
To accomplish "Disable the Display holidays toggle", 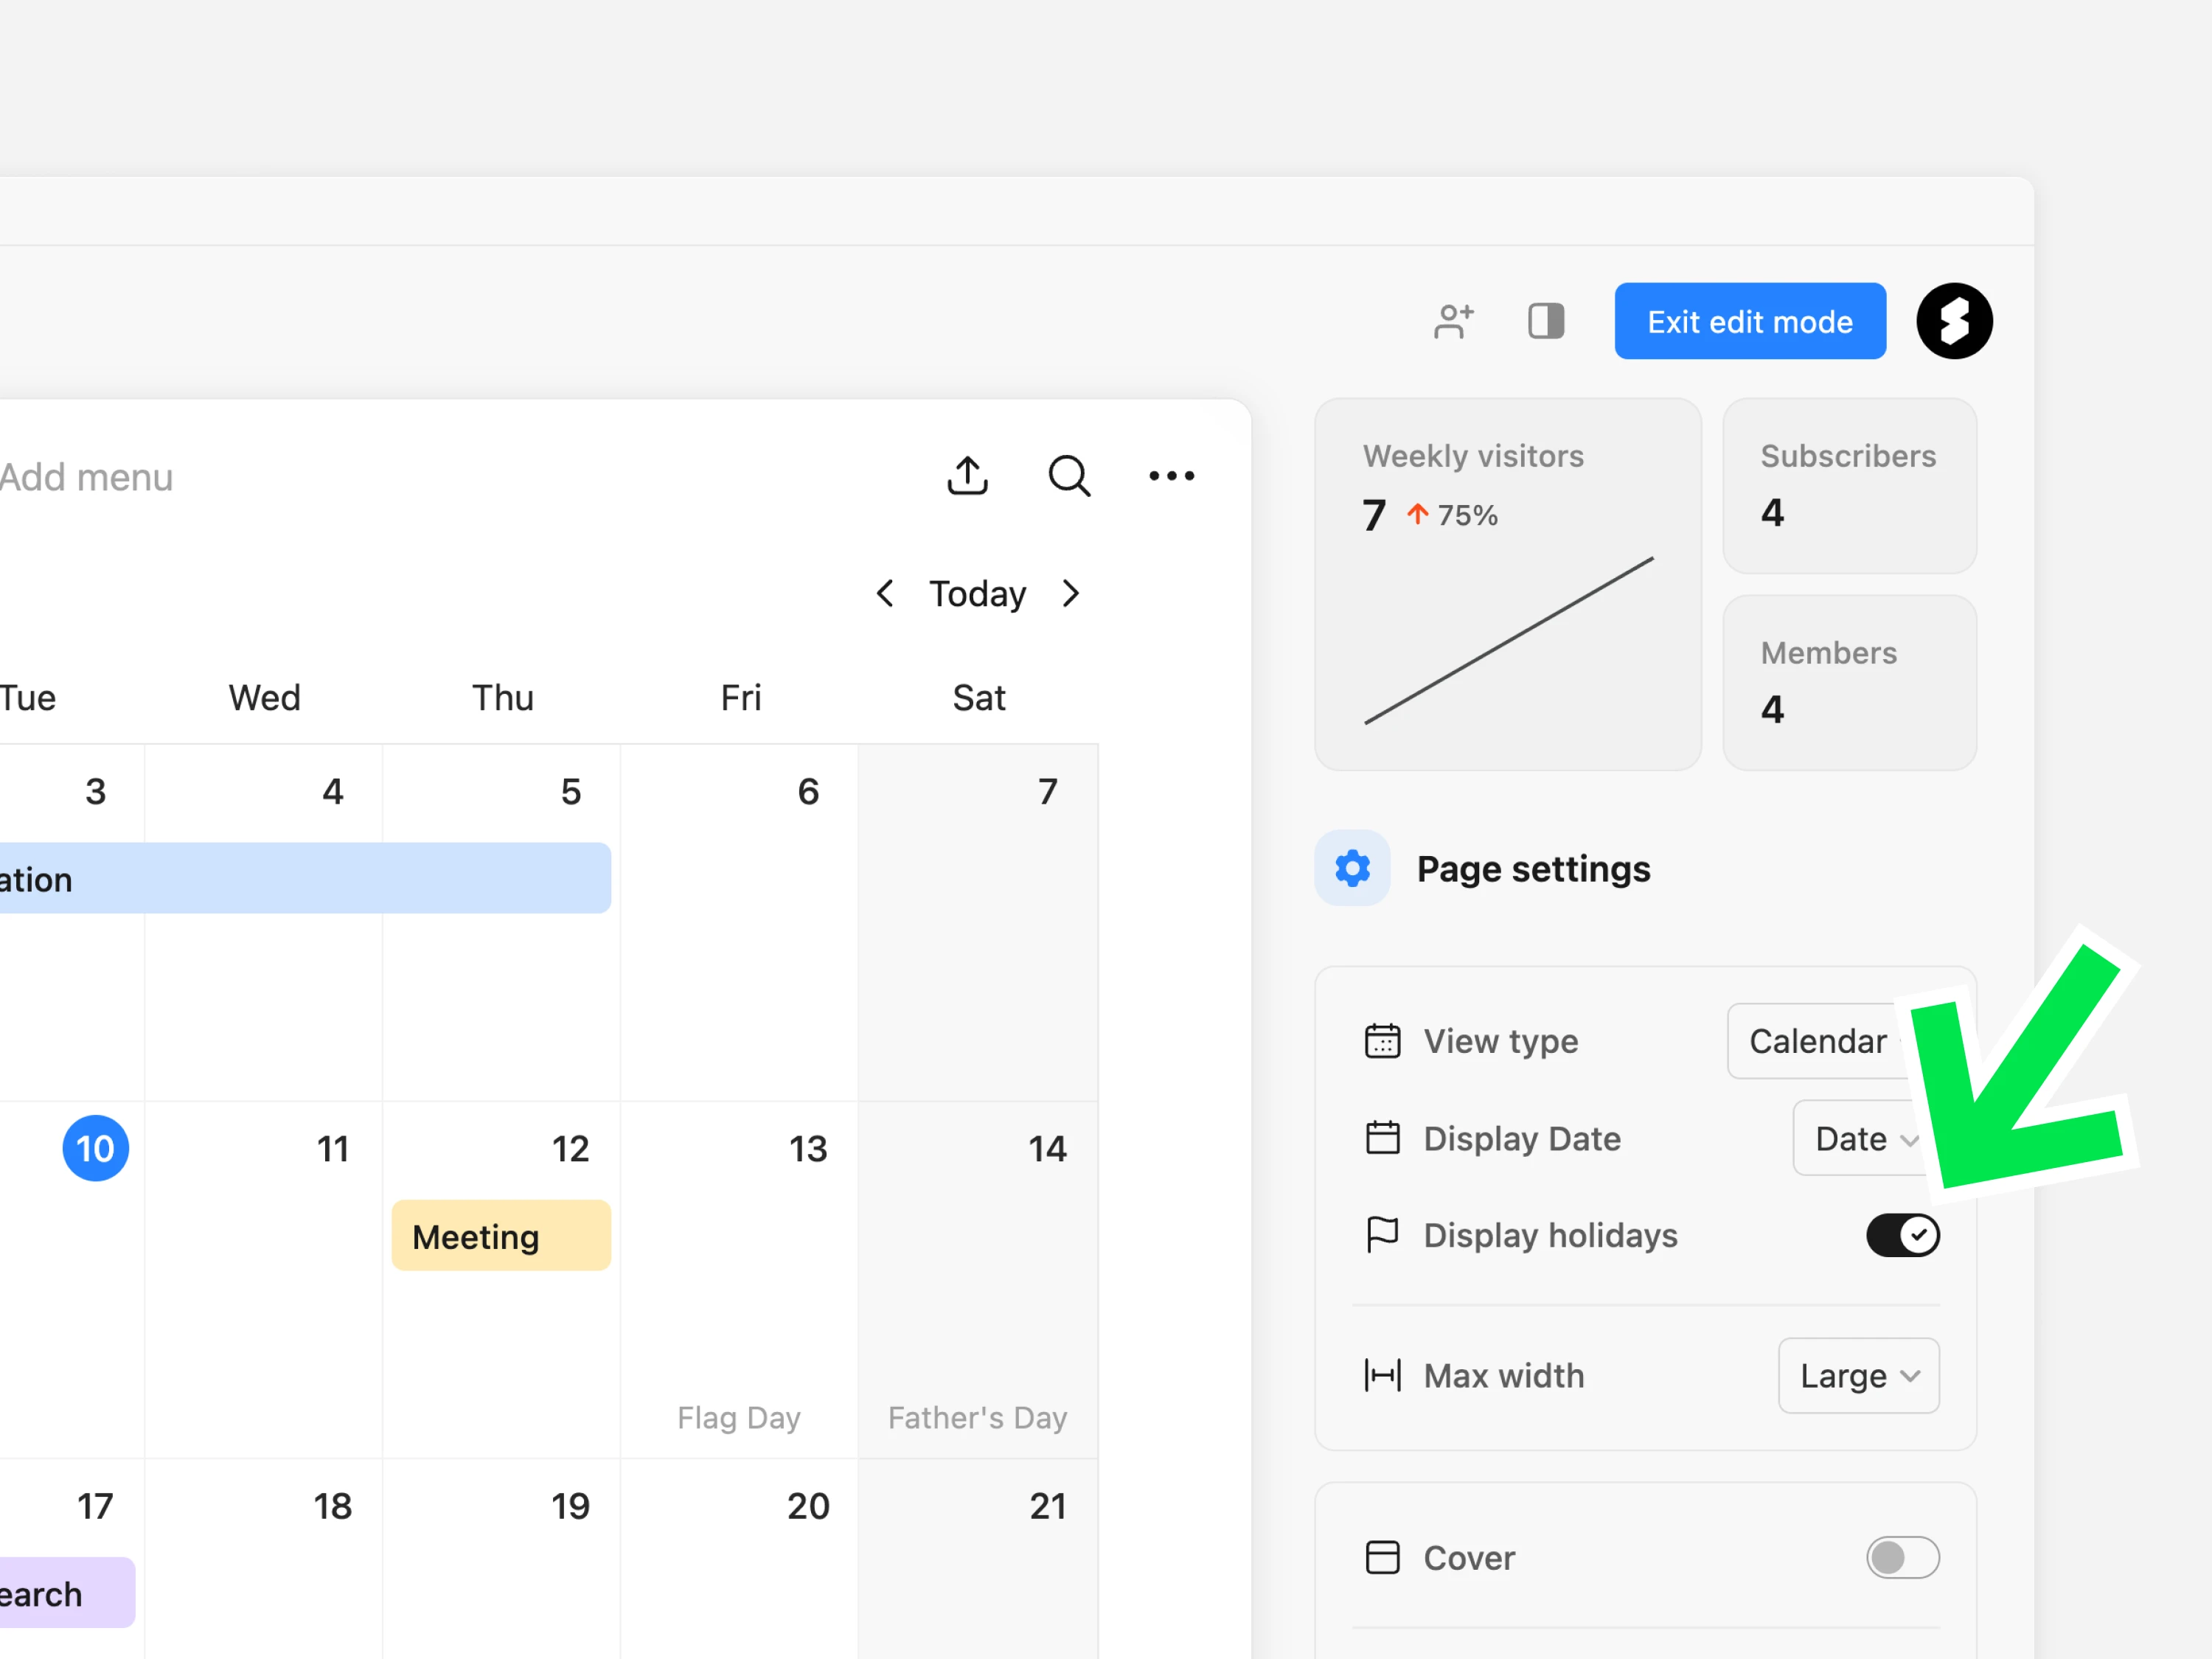I will pyautogui.click(x=1902, y=1235).
